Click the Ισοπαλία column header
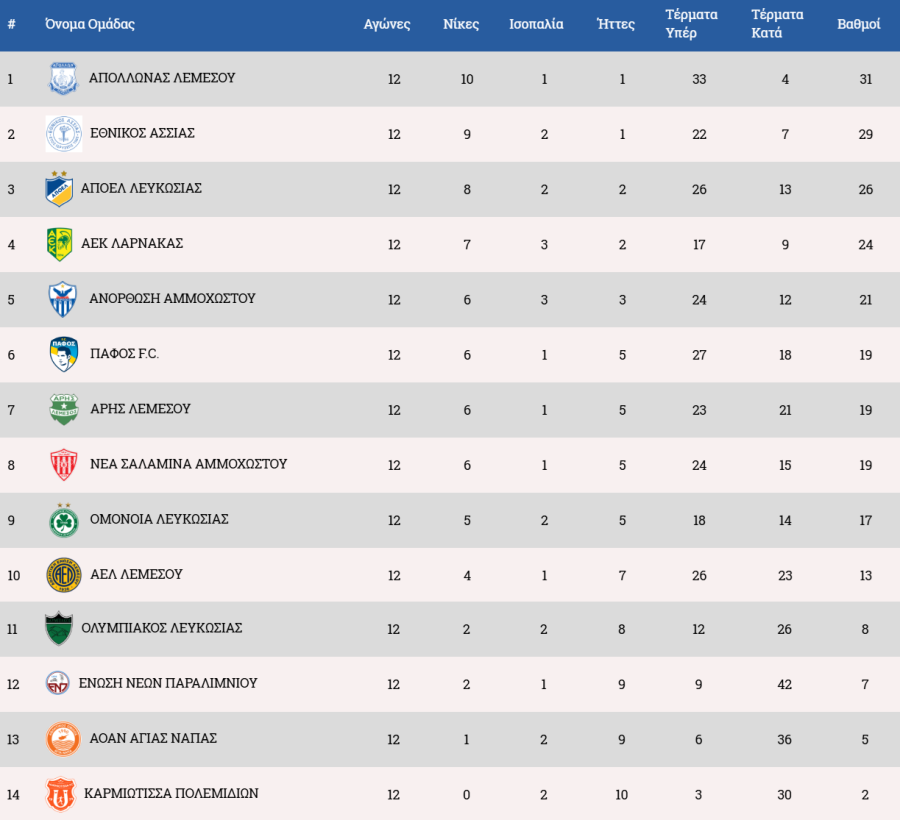This screenshot has height=820, width=900. click(536, 24)
